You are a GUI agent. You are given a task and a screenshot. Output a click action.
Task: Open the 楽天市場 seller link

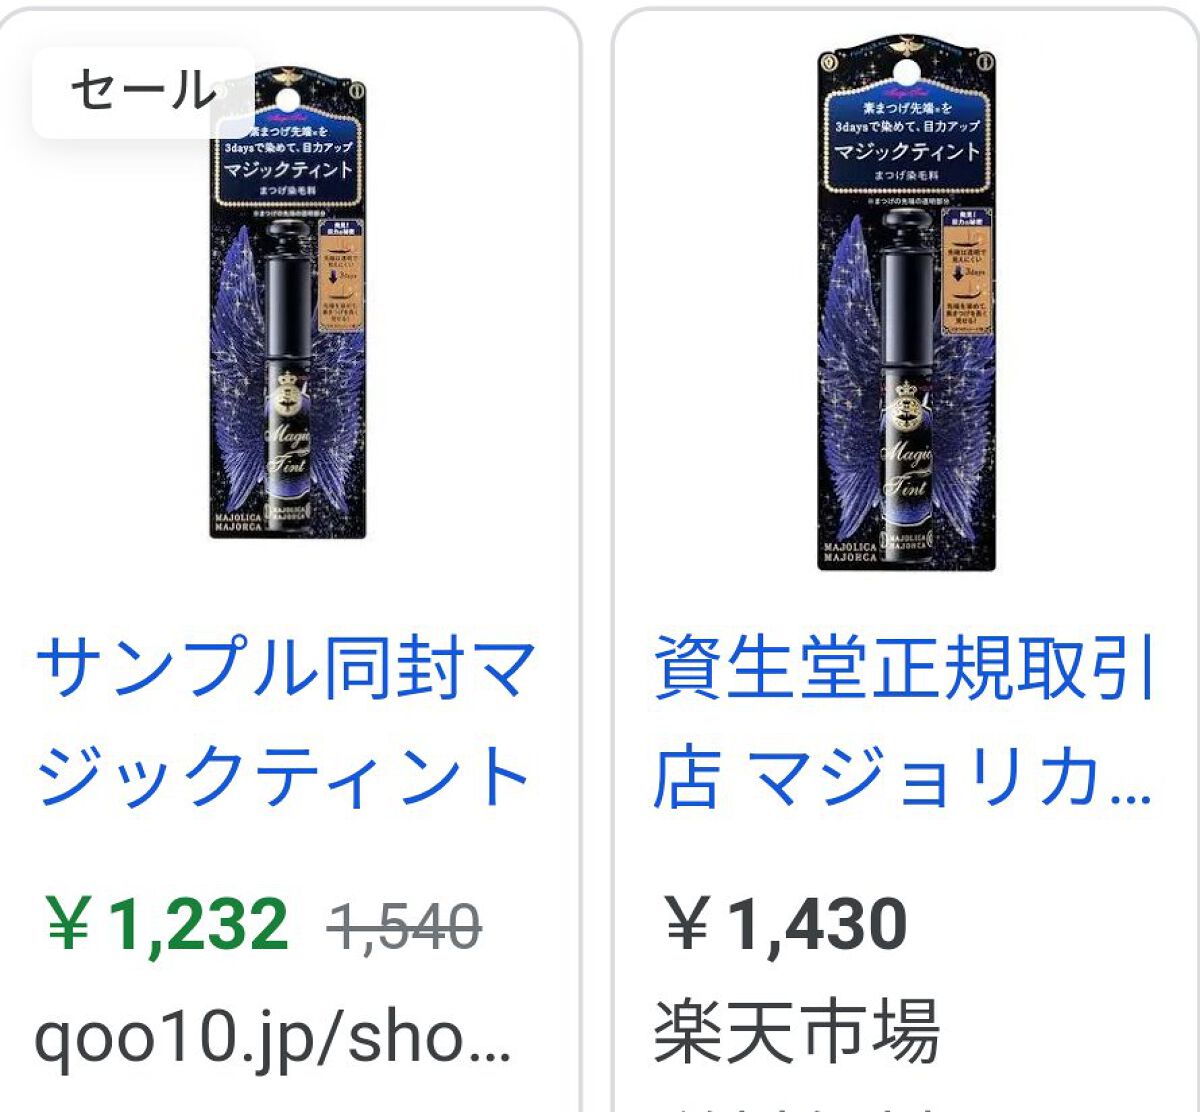coord(797,1032)
